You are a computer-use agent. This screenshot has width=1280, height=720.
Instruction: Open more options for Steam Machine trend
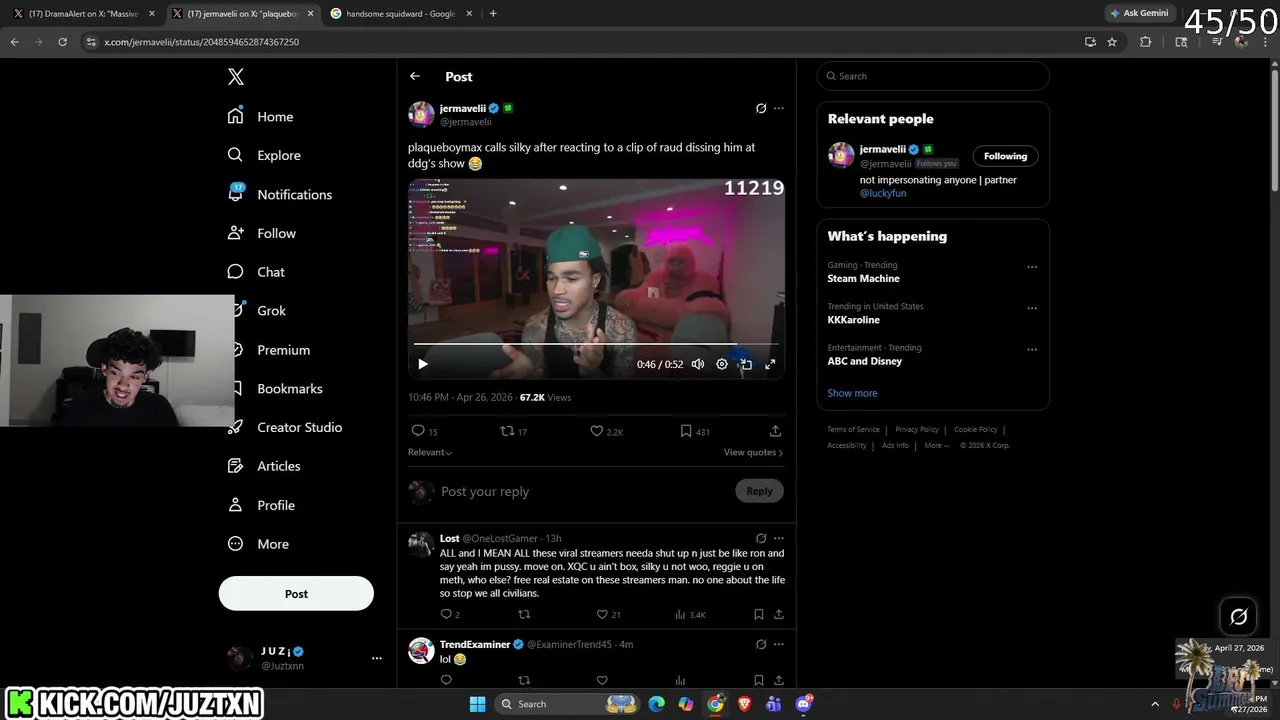coord(1032,267)
